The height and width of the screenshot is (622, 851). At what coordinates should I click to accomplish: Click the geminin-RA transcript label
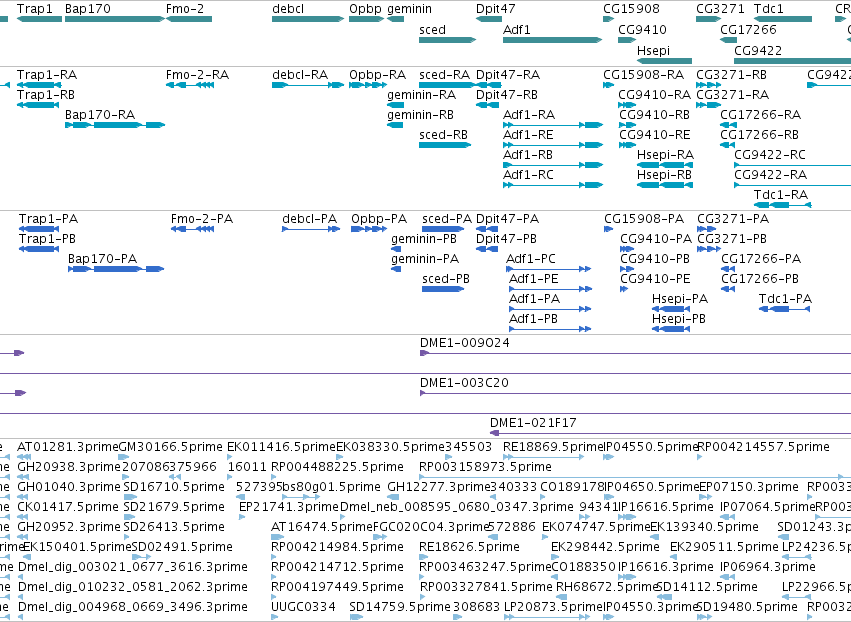point(421,95)
